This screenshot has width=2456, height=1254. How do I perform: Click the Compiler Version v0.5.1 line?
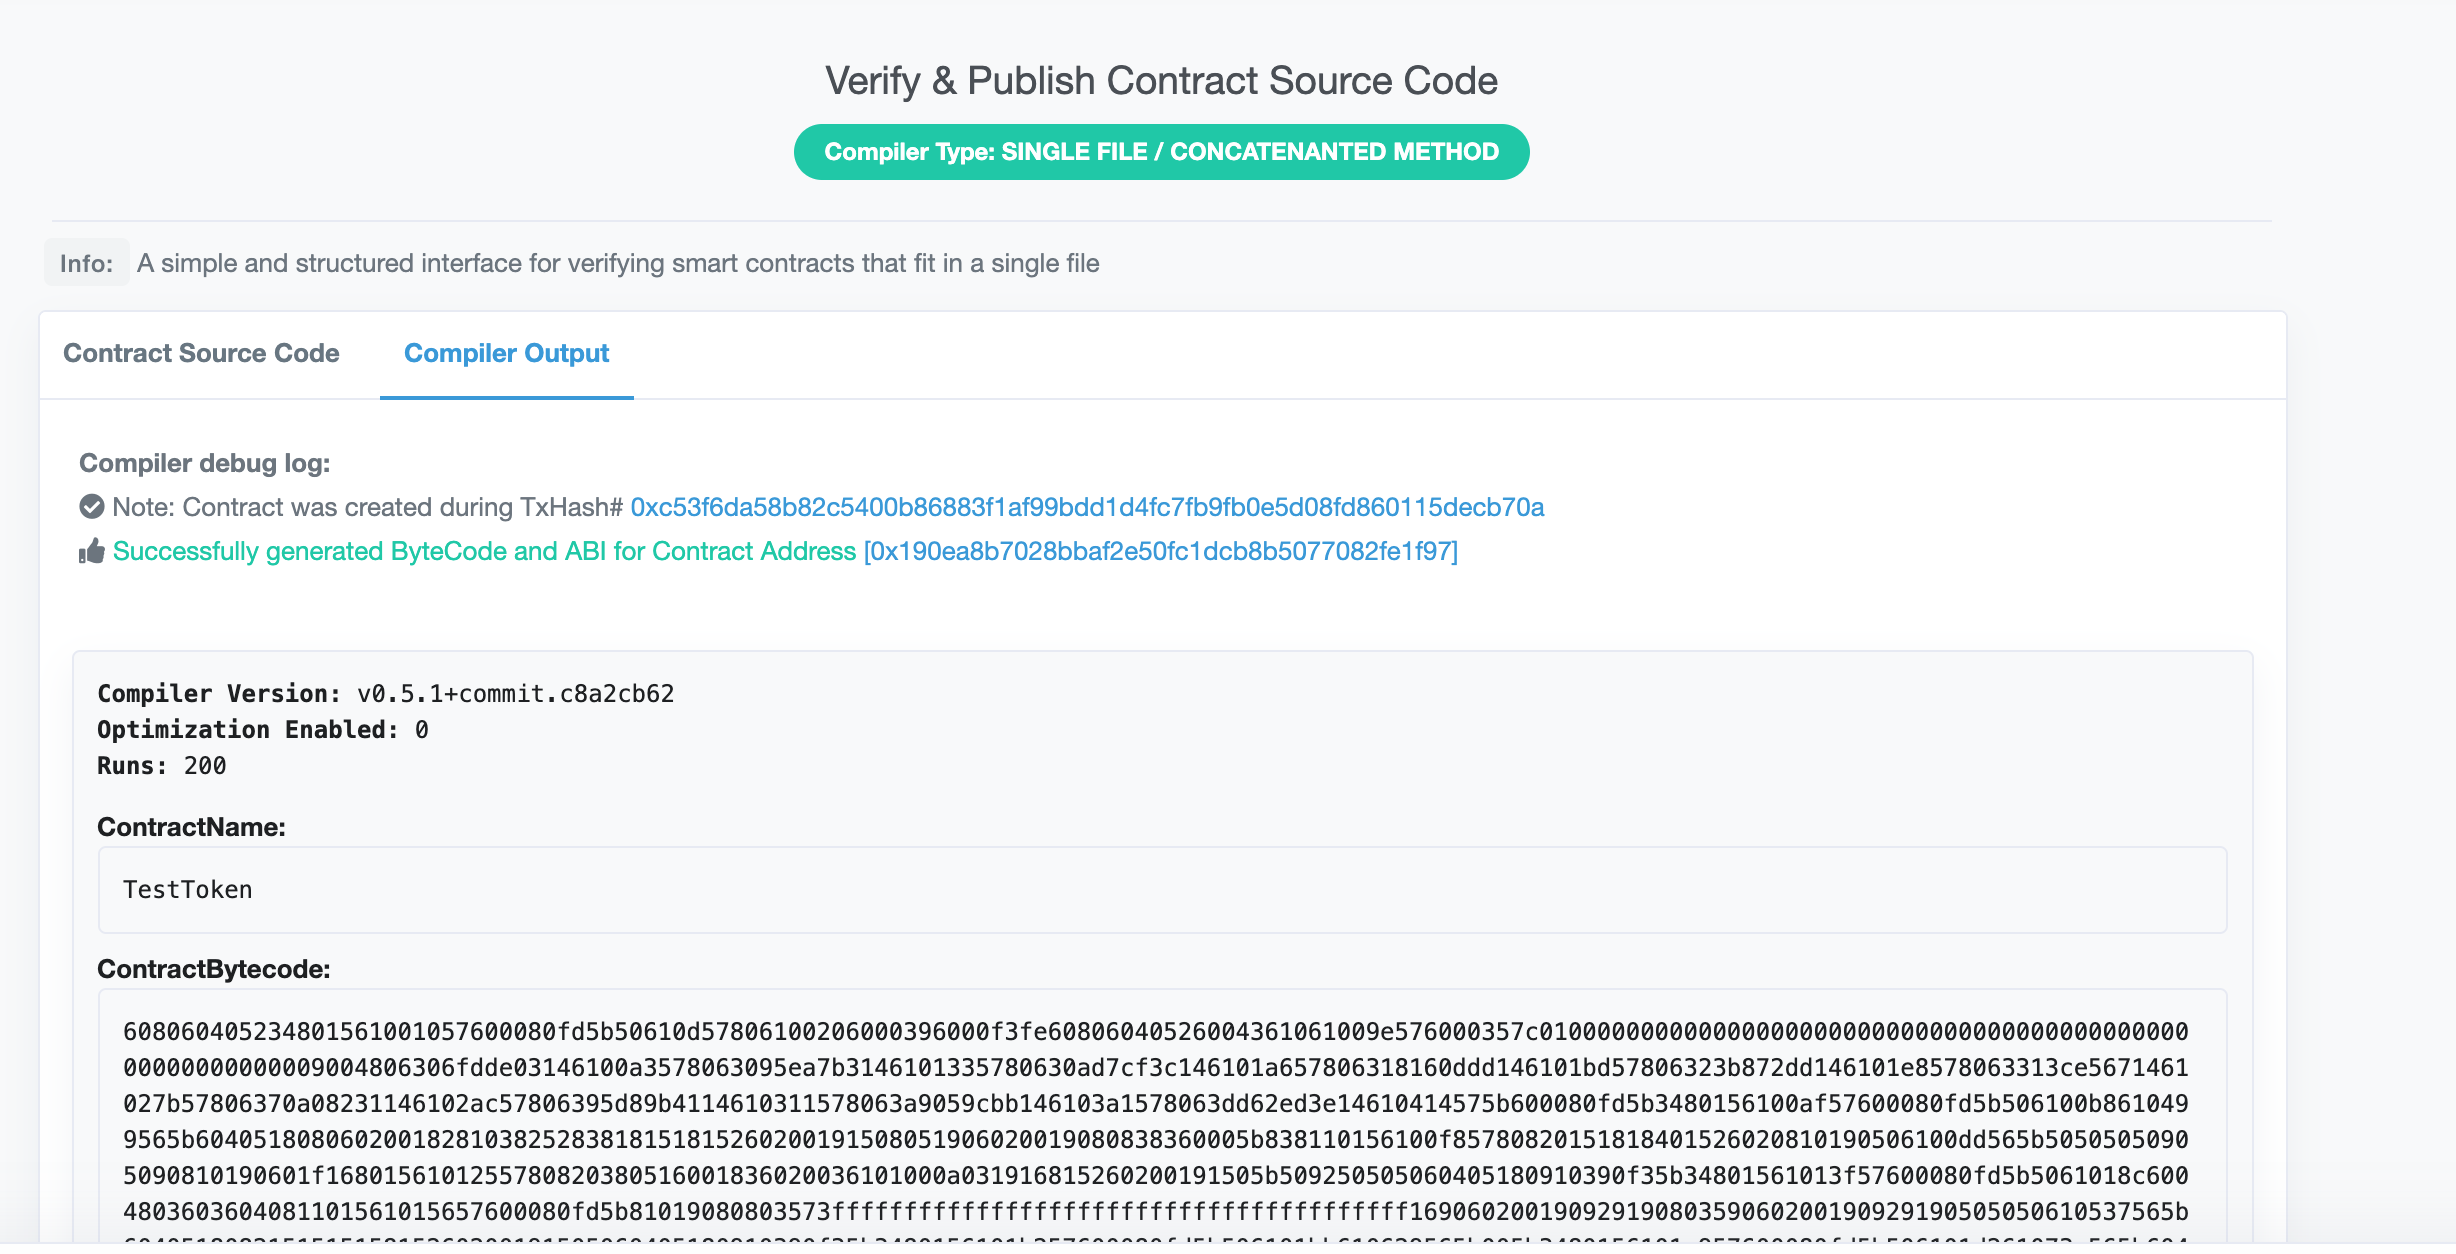[385, 694]
